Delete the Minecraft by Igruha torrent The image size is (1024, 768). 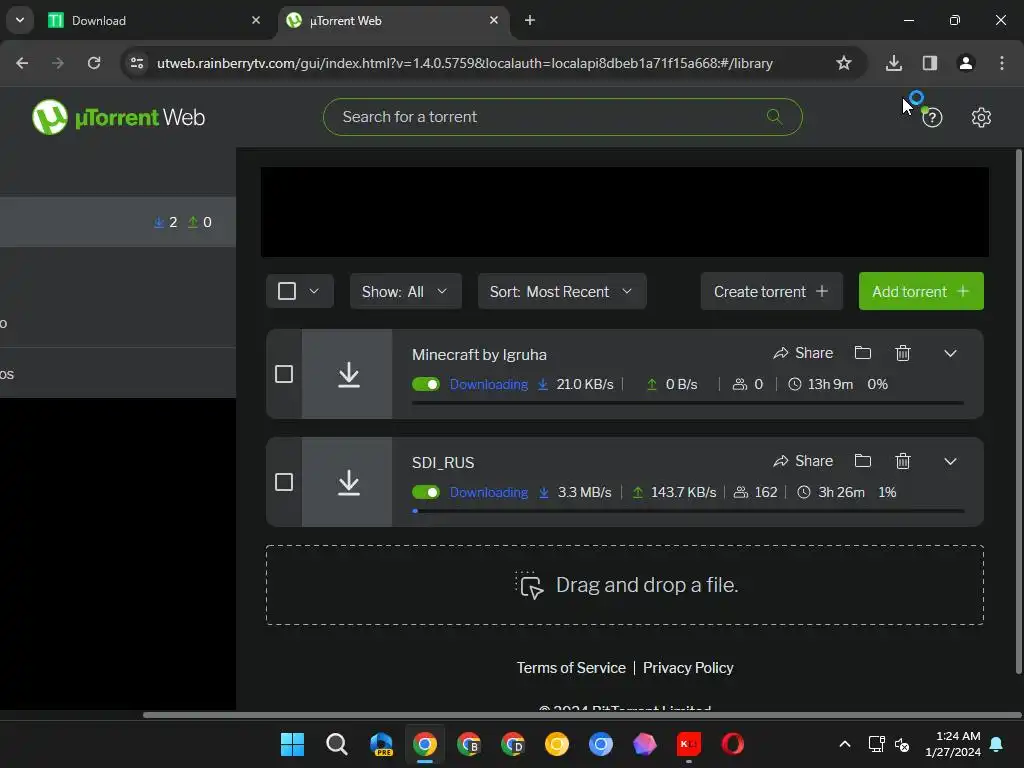pyautogui.click(x=903, y=353)
